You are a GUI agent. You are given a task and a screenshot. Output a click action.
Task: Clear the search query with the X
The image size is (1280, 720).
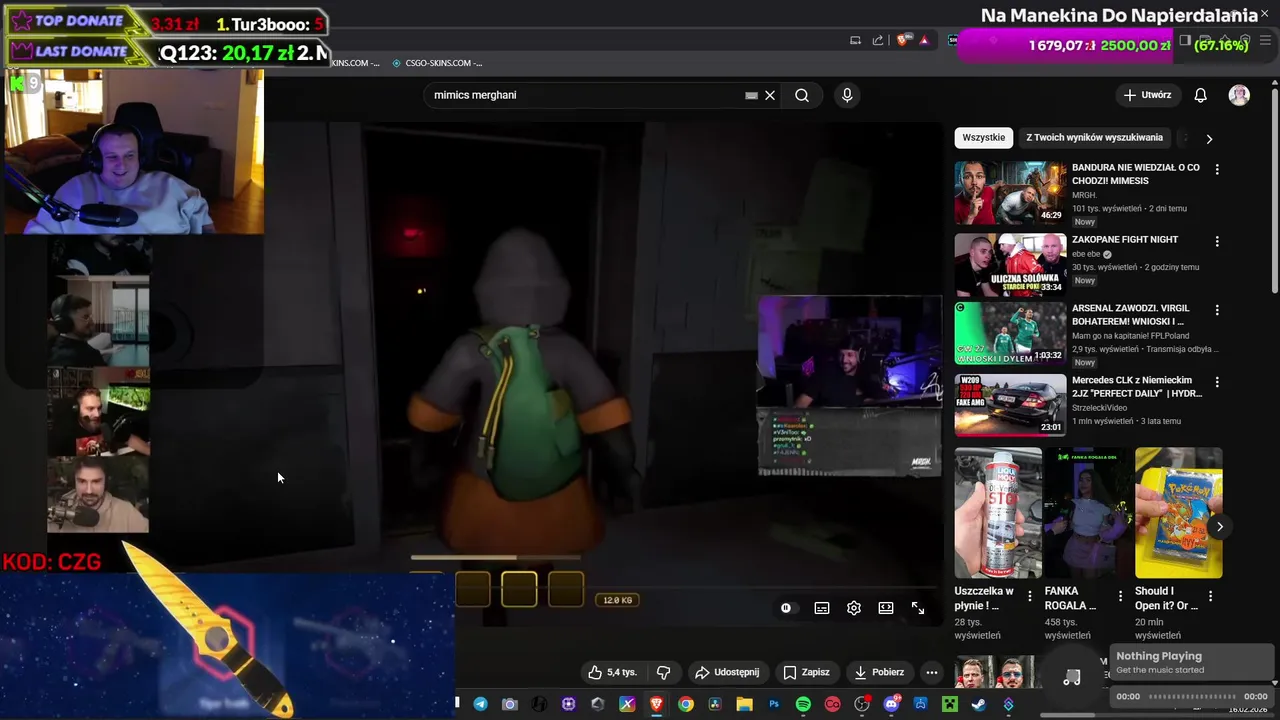pyautogui.click(x=770, y=95)
